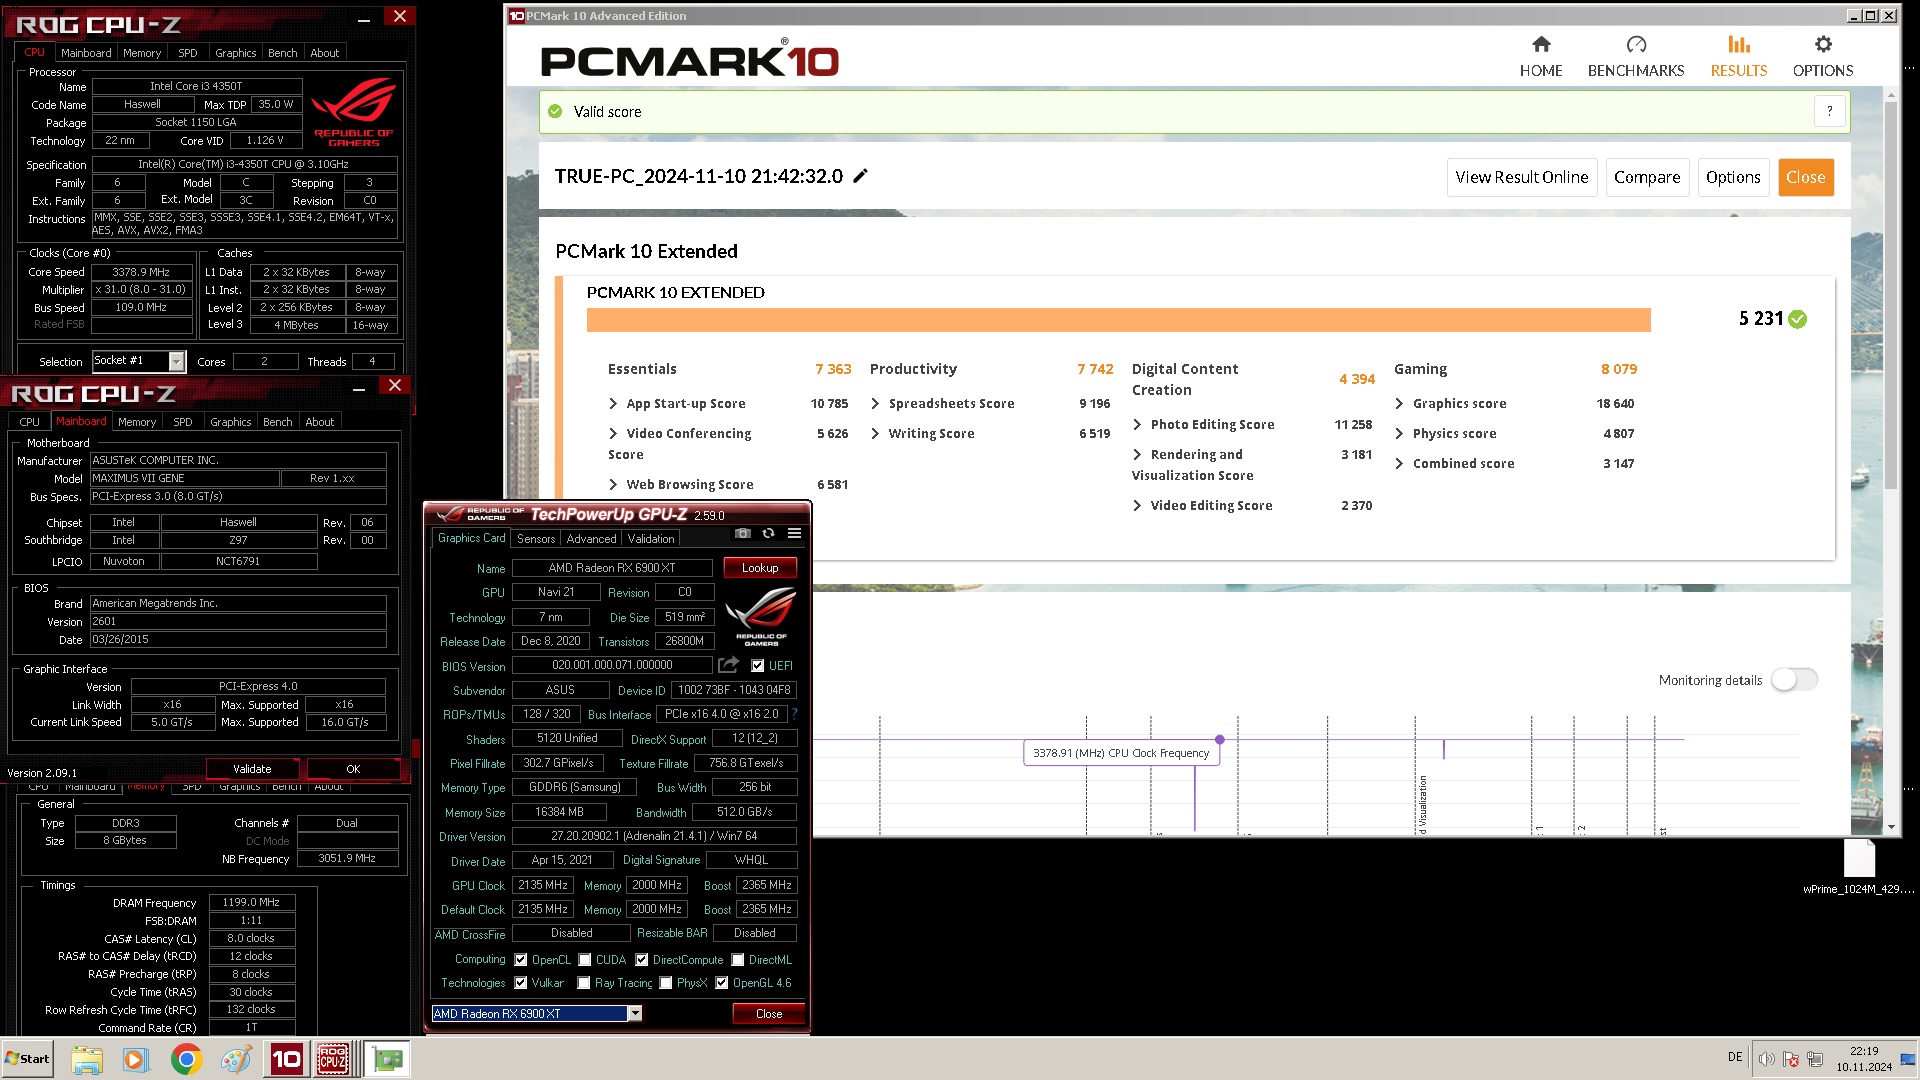1920x1080 pixels.
Task: Click the green valid score check icon
Action: click(x=555, y=111)
